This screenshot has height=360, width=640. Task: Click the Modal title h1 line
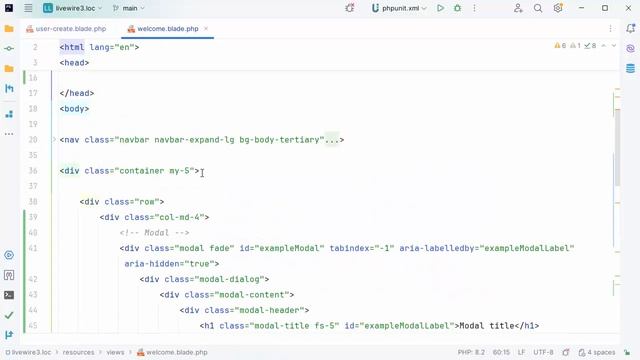(x=369, y=326)
